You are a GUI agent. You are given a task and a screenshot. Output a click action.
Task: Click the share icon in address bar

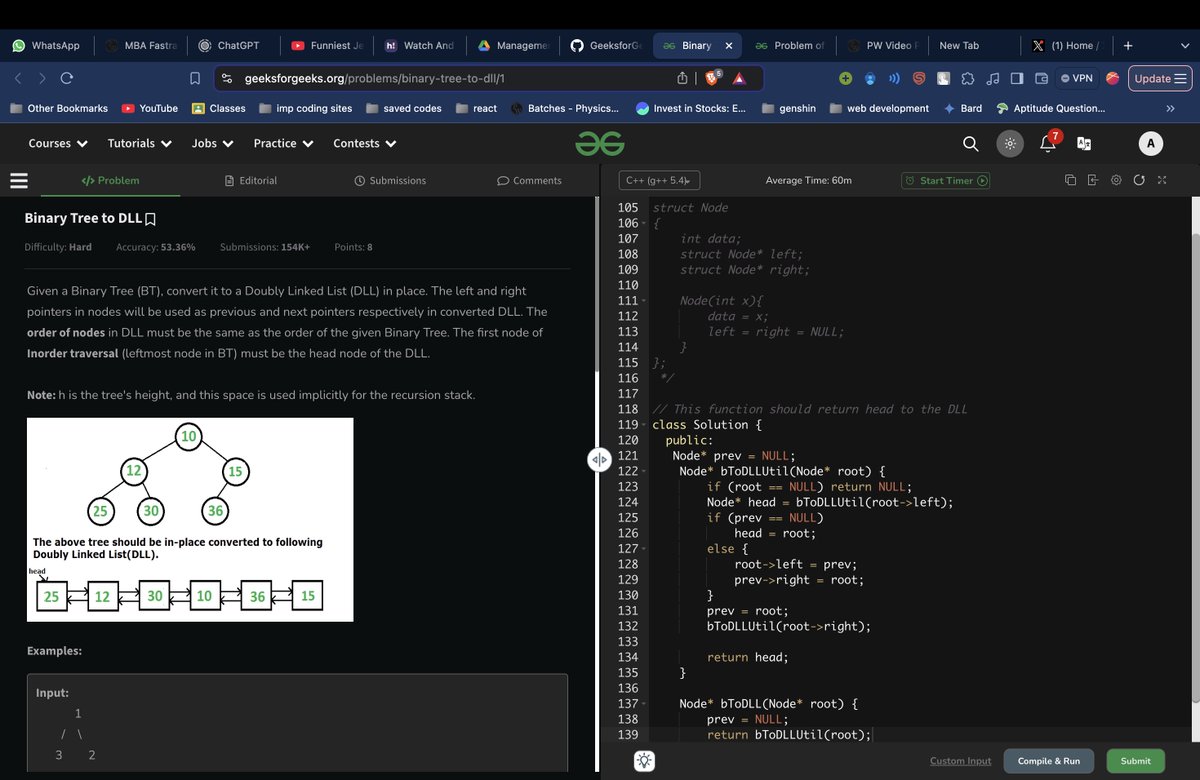(683, 78)
